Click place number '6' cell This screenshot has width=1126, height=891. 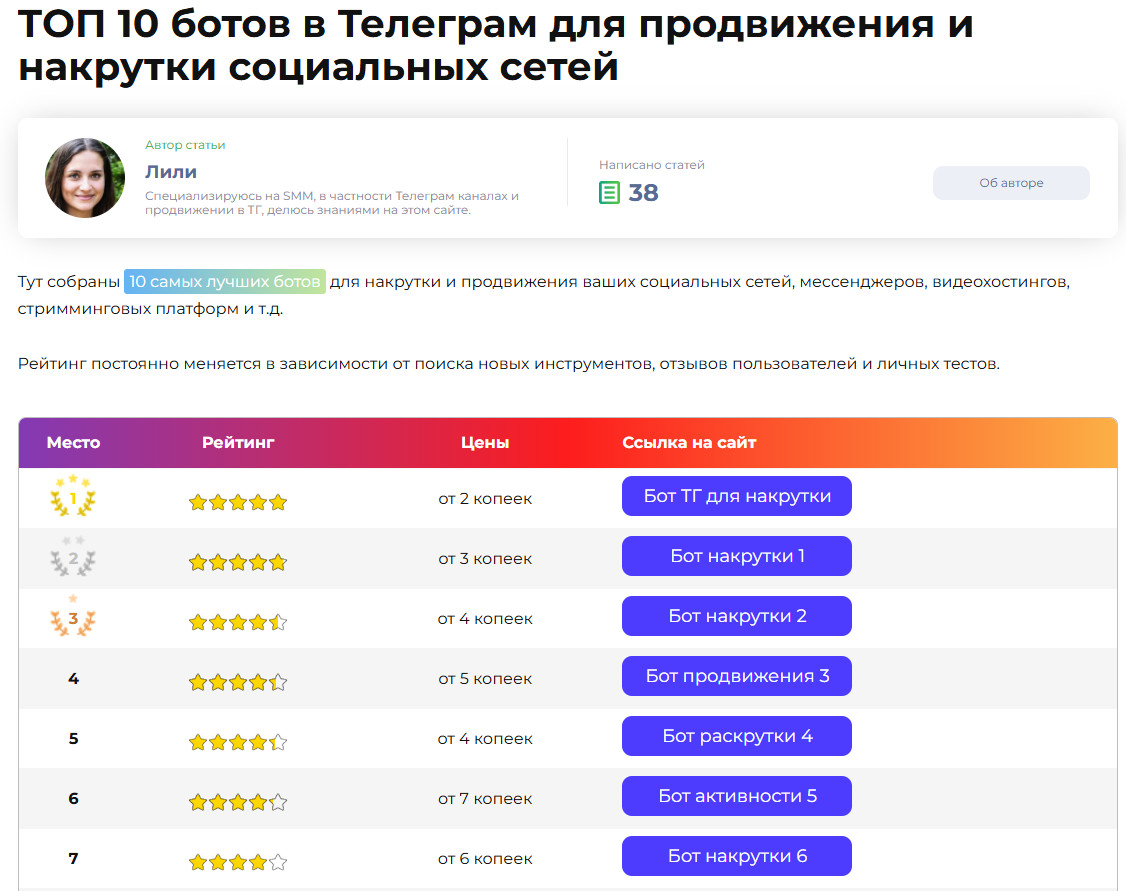[73, 798]
